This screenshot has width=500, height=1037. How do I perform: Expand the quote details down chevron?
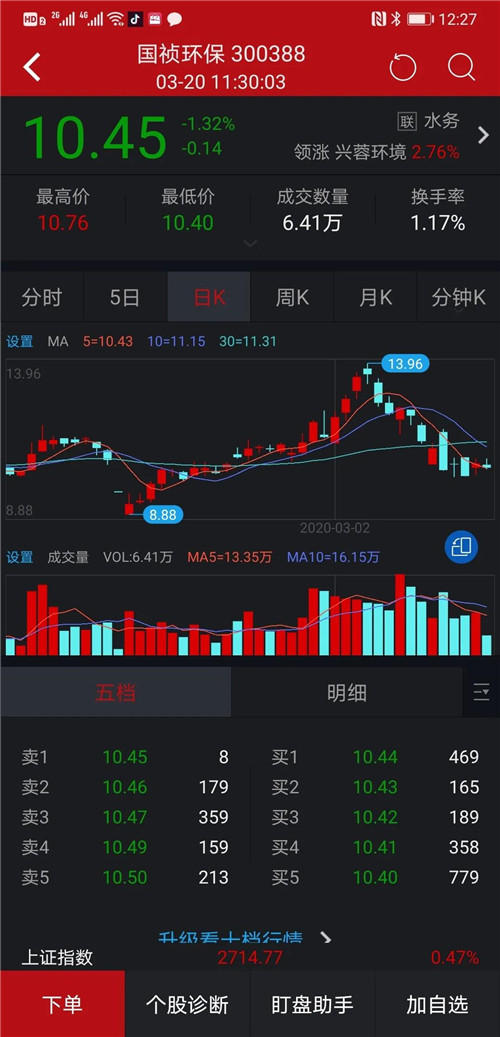[x=250, y=244]
